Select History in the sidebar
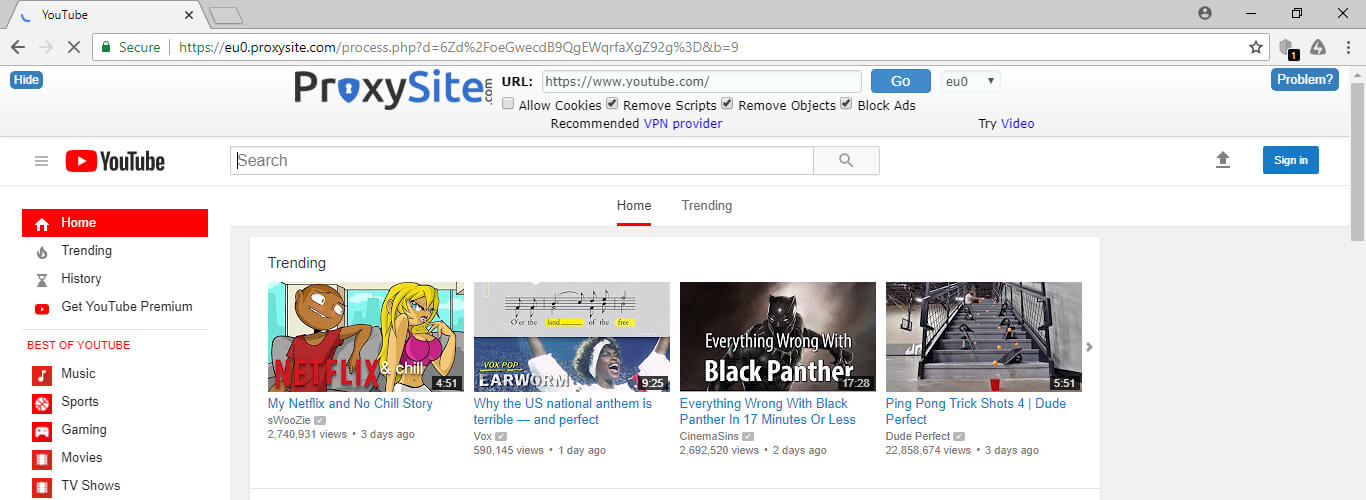Viewport: 1366px width, 500px height. (115, 279)
